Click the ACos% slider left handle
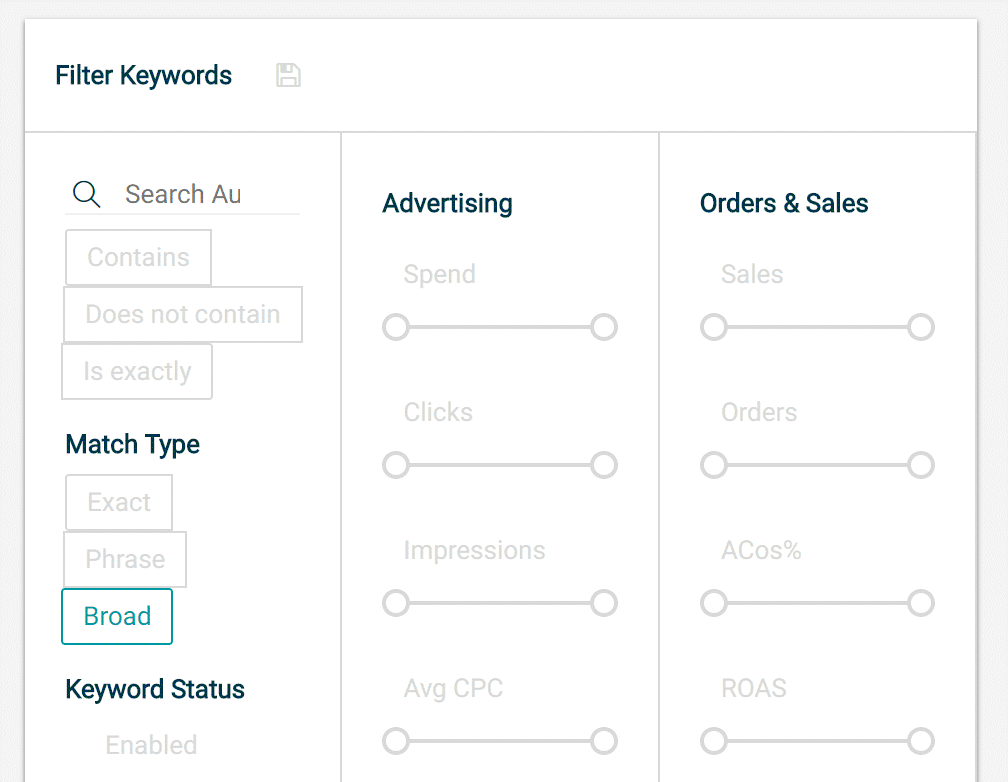The height and width of the screenshot is (782, 1008). pyautogui.click(x=714, y=603)
